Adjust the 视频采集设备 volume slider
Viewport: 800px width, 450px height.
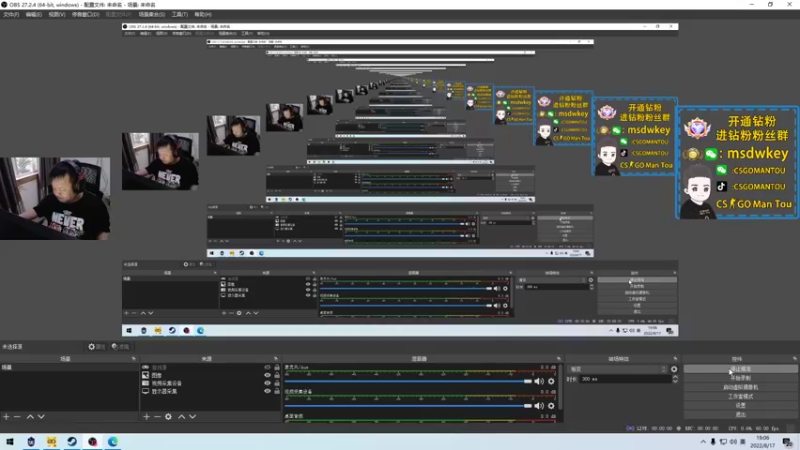point(408,406)
